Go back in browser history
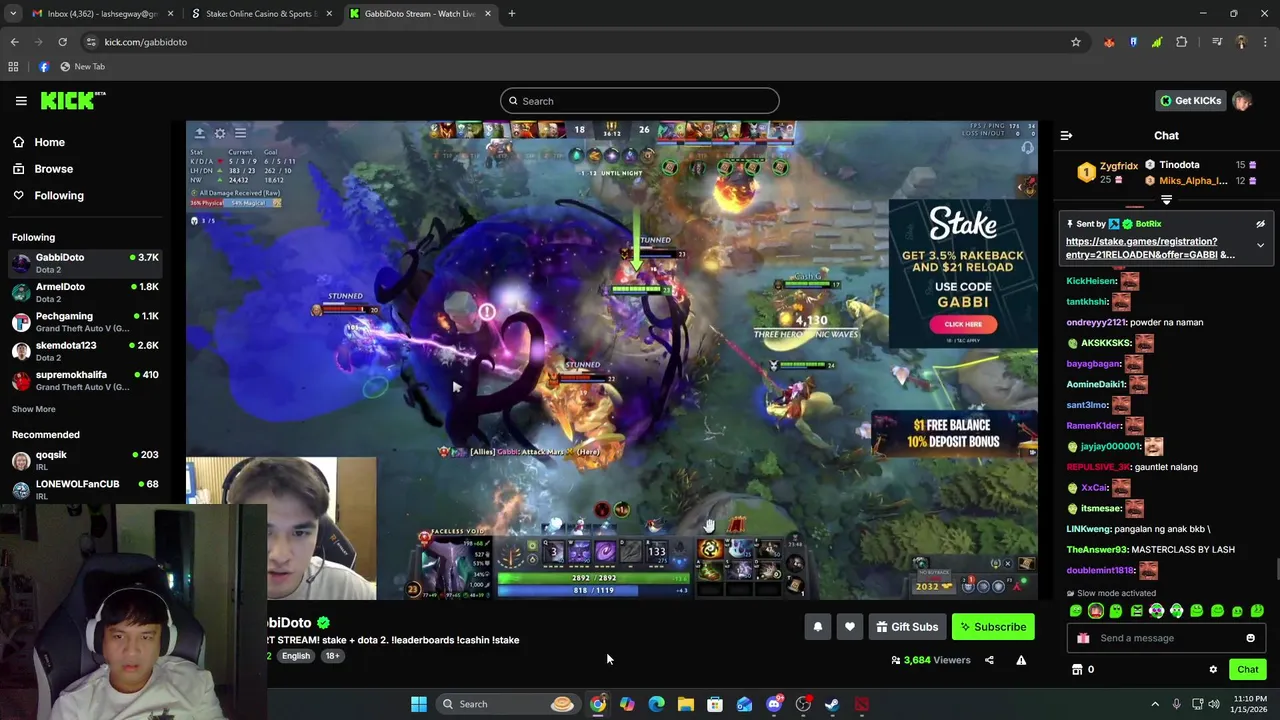Image resolution: width=1280 pixels, height=720 pixels. pos(14,42)
